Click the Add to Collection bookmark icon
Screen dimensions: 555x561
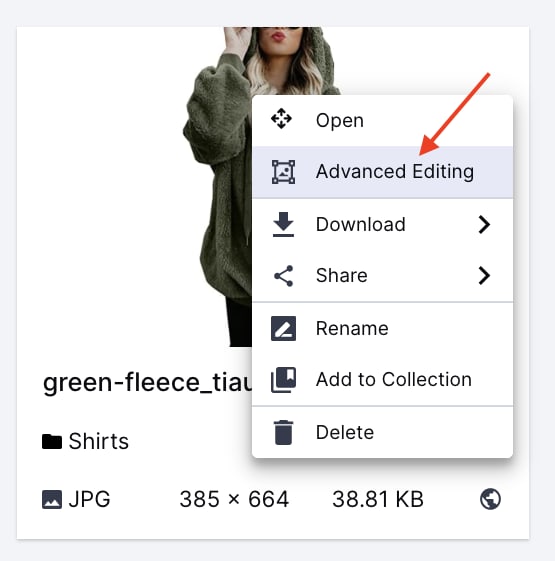[x=283, y=380]
